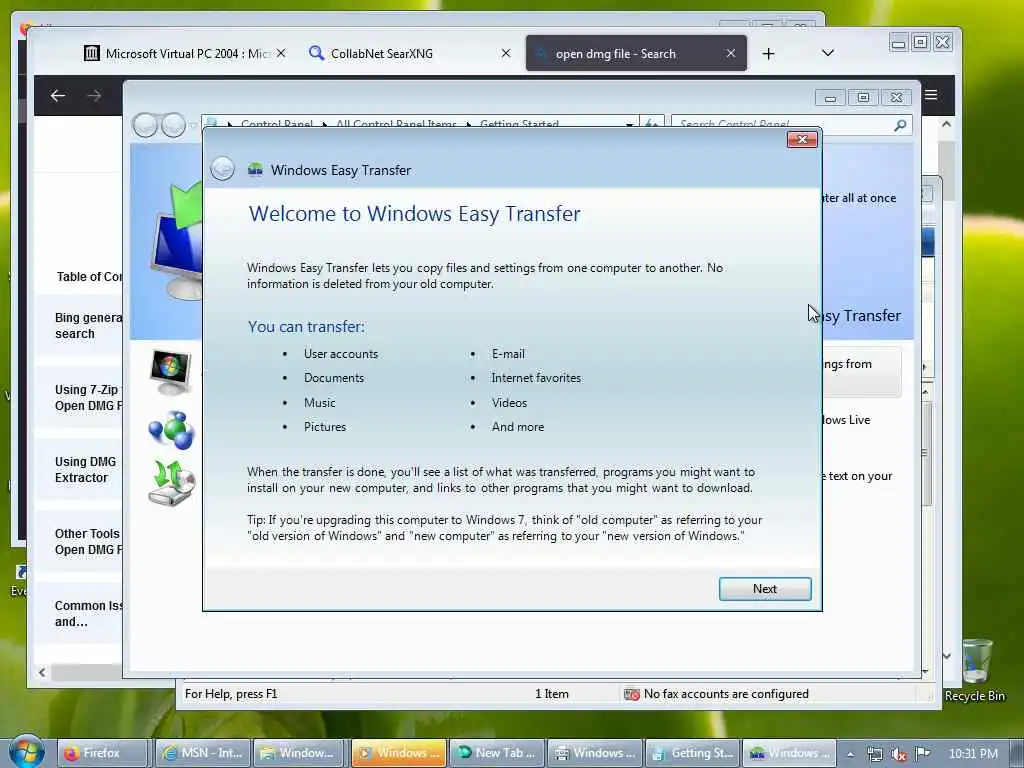
Task: Select the Back up files icon
Action: click(172, 483)
